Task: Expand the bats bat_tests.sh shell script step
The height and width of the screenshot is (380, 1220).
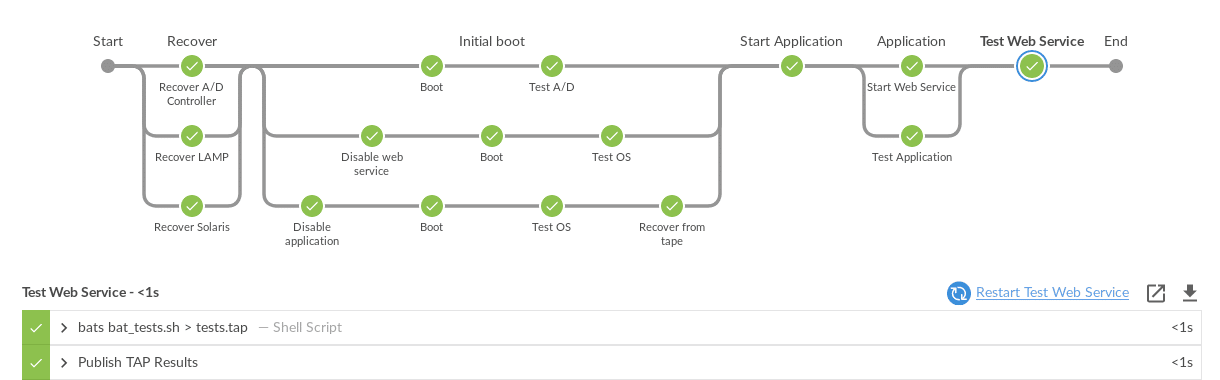Action: coord(64,327)
